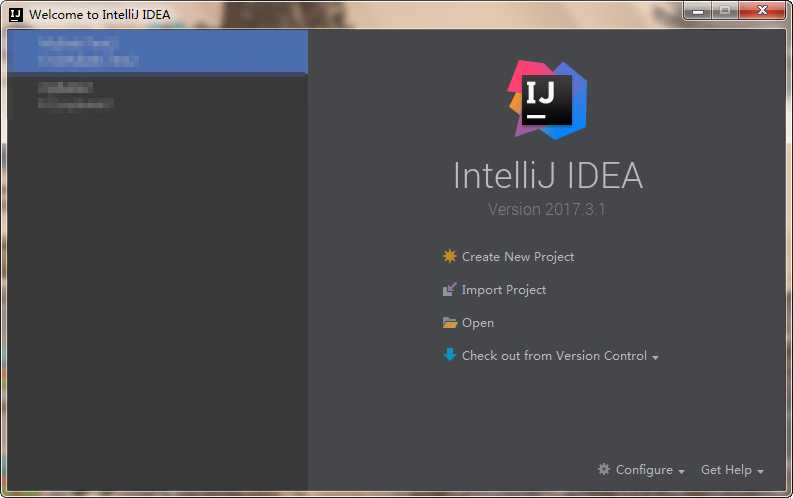The height and width of the screenshot is (498, 793).
Task: Open an existing project via Open
Action: 477,323
